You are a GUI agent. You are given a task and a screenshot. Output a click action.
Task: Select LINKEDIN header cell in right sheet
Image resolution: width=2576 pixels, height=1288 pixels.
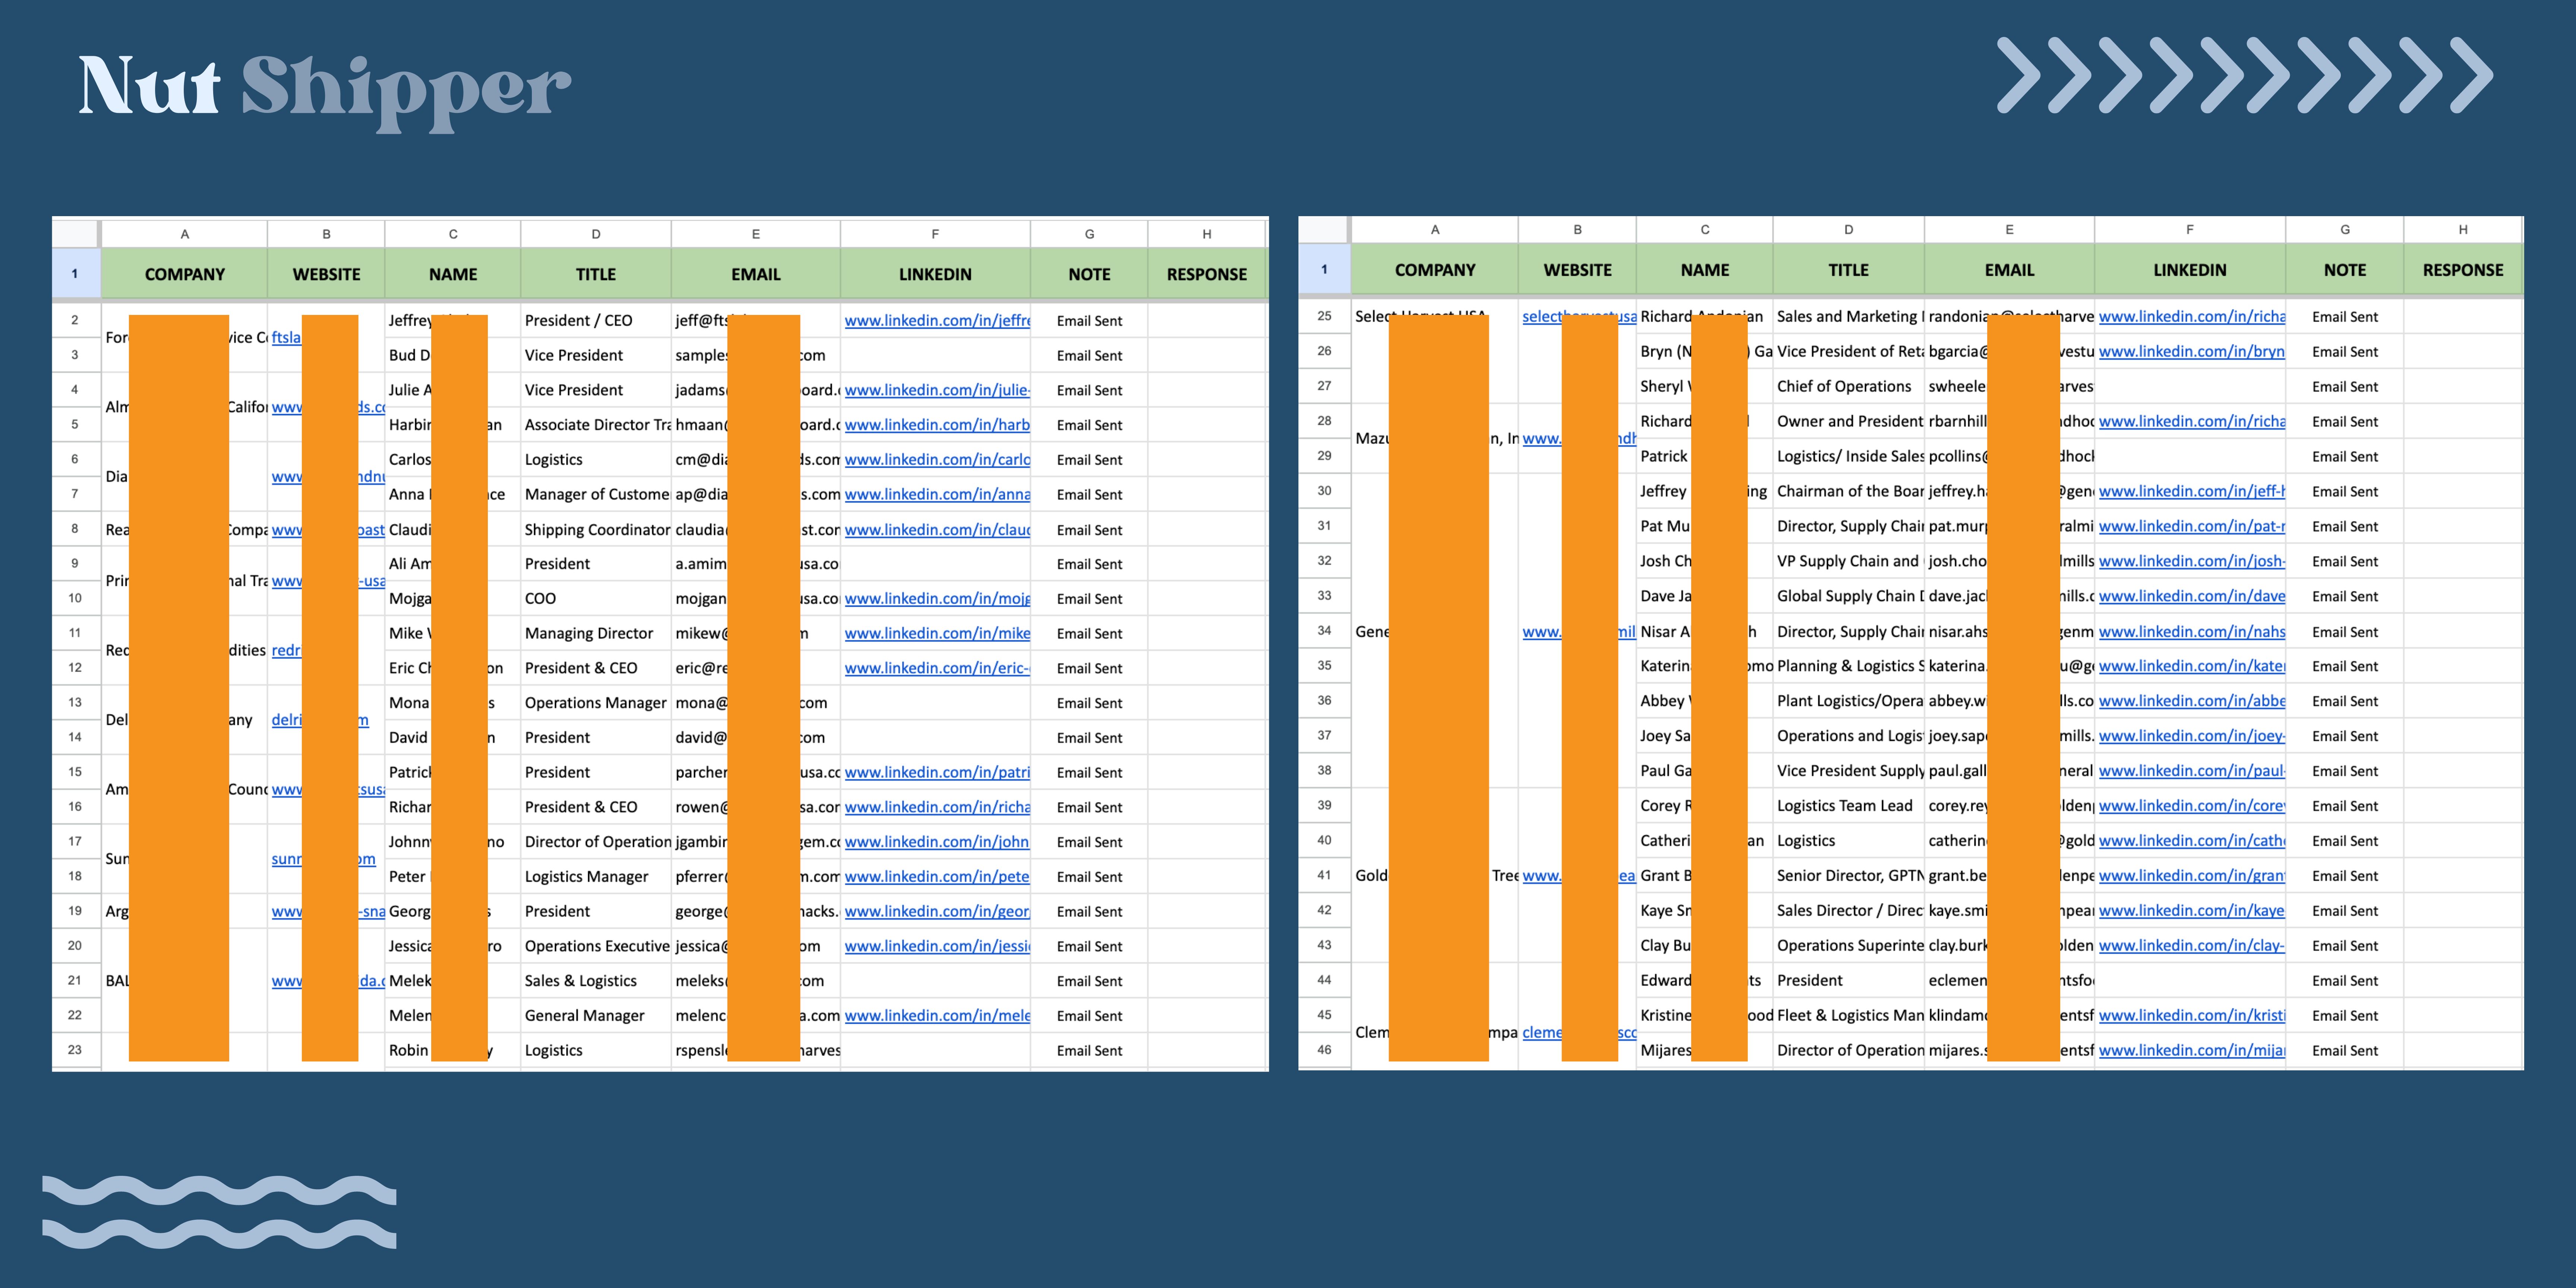(2189, 270)
